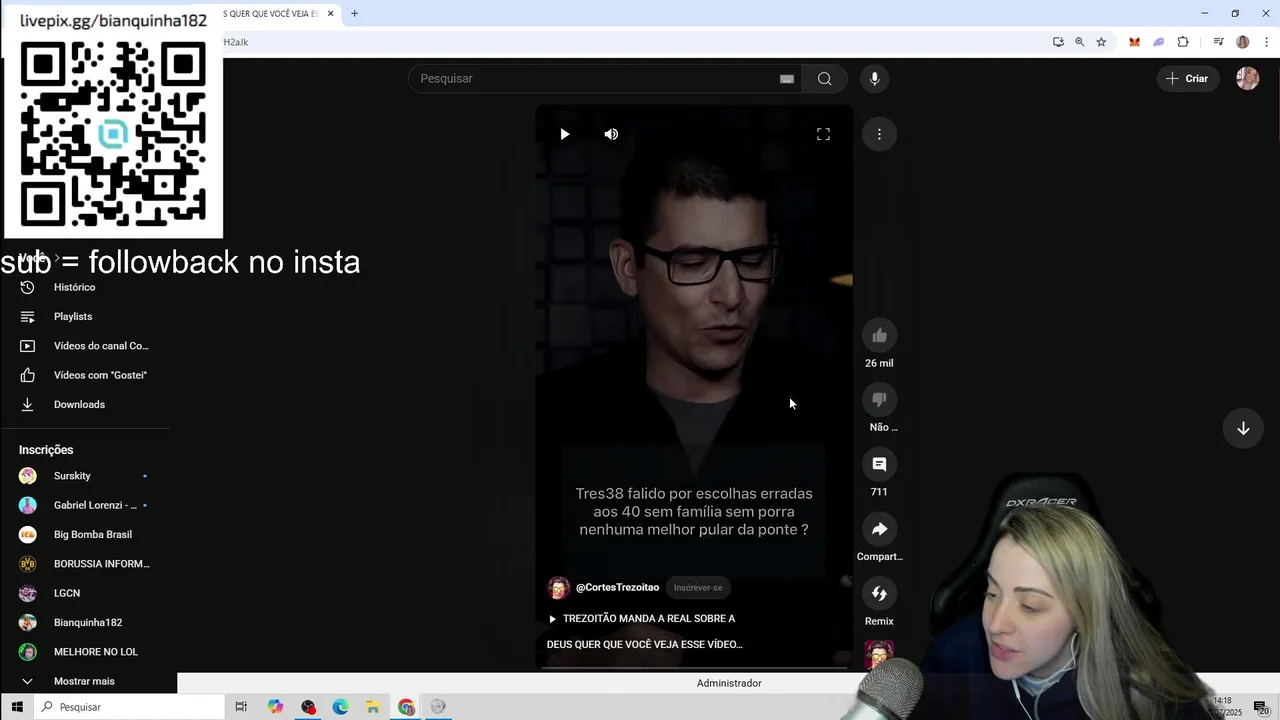Open the Chrome extensions puzzle menu
The height and width of the screenshot is (720, 1280).
[x=1183, y=42]
